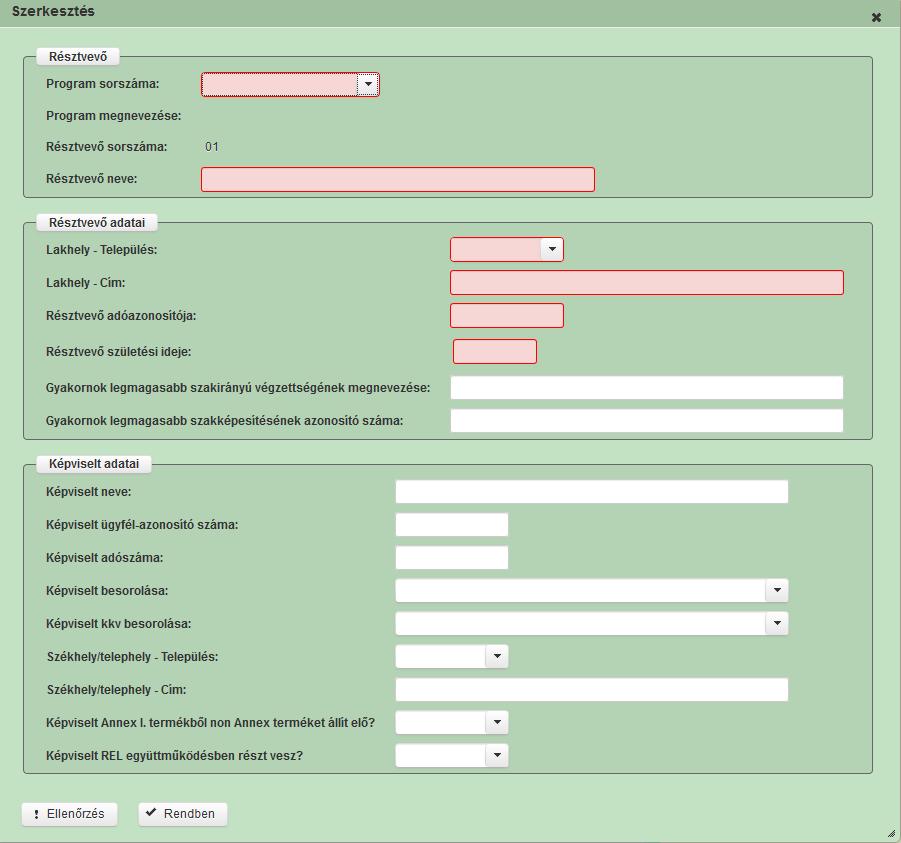
Task: Click Gyakornok legmagasabb szakirányú végzettségének megnevezése field
Action: tap(646, 388)
